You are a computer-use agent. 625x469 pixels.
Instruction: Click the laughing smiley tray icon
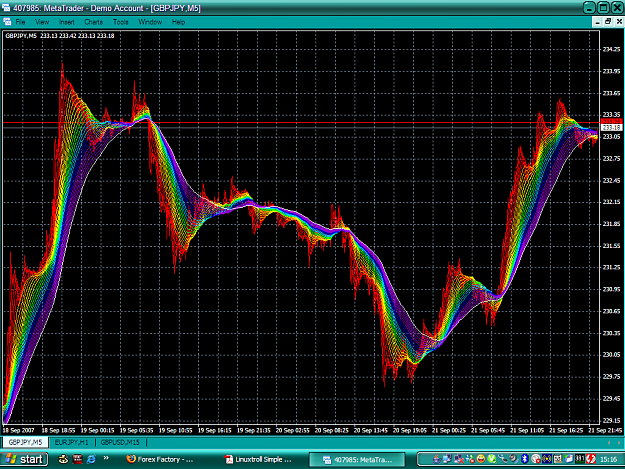click(481, 459)
